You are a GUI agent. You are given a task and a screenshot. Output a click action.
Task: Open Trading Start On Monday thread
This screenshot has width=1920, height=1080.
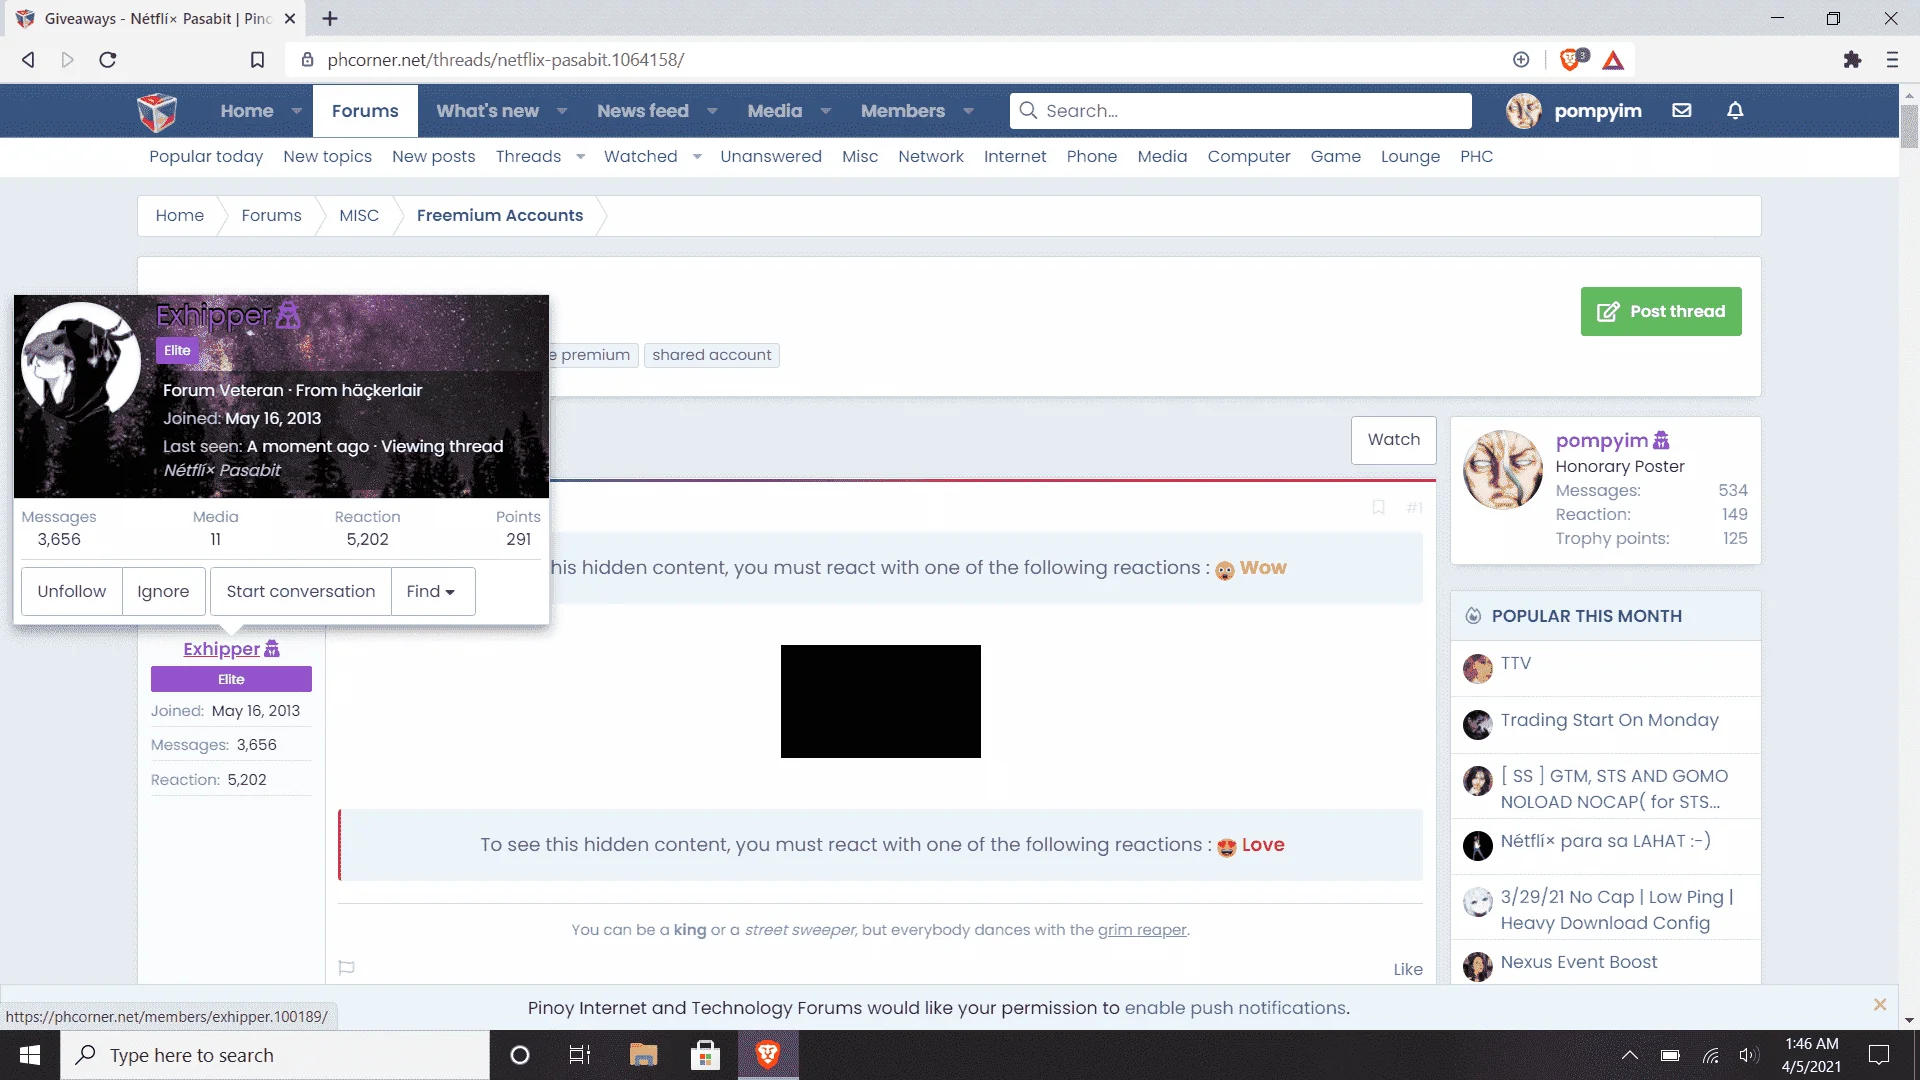[1609, 720]
